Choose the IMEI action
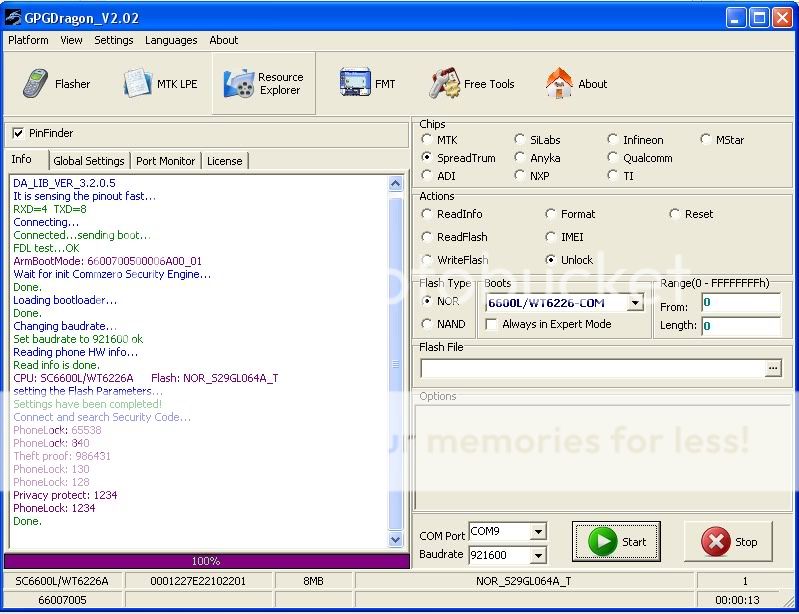The width and height of the screenshot is (799, 614). point(550,237)
